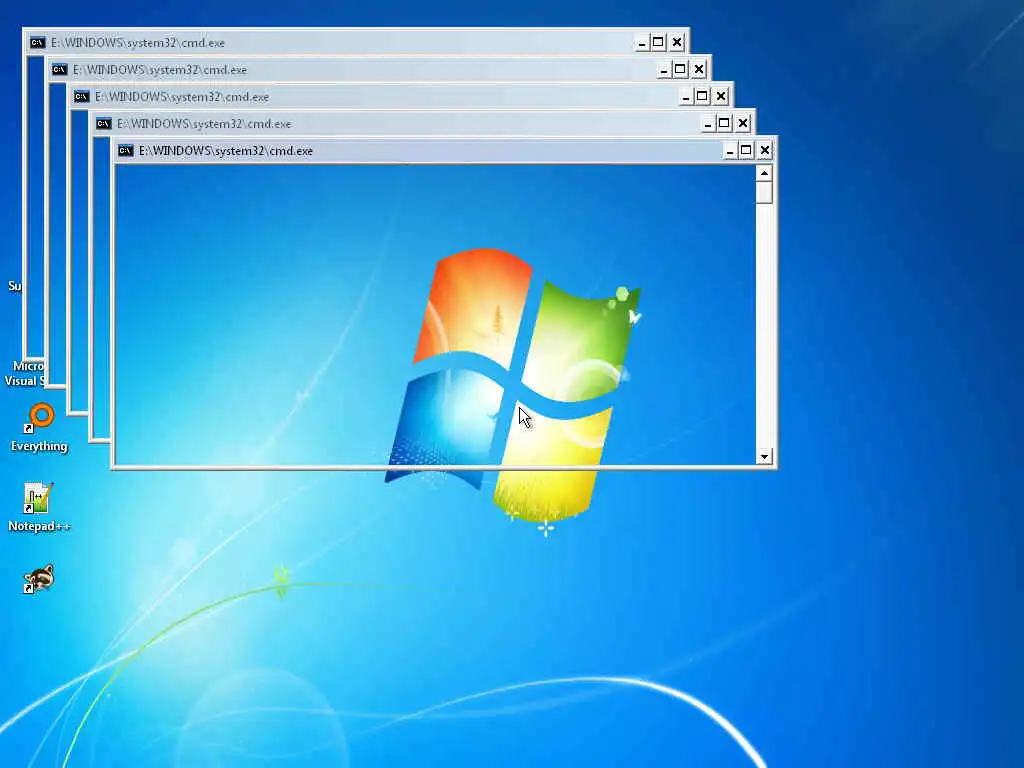Viewport: 1024px width, 768px height.
Task: Maximize the back-most cmd.exe window
Action: coord(658,43)
